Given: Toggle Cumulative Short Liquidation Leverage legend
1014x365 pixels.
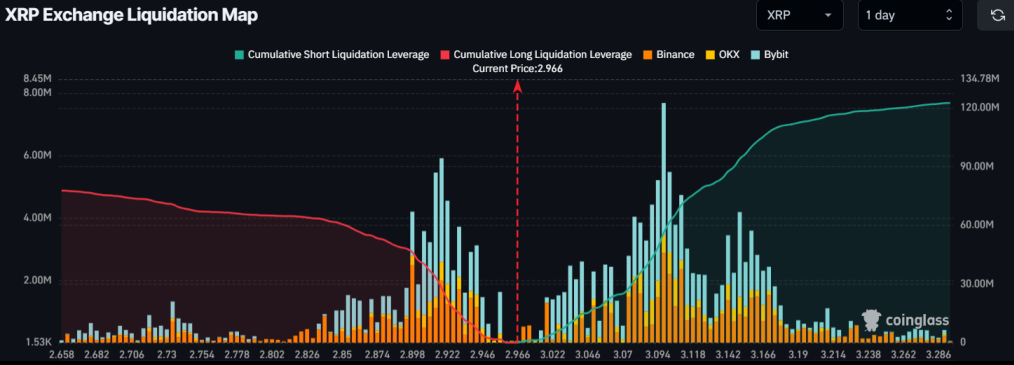Looking at the screenshot, I should (332, 55).
